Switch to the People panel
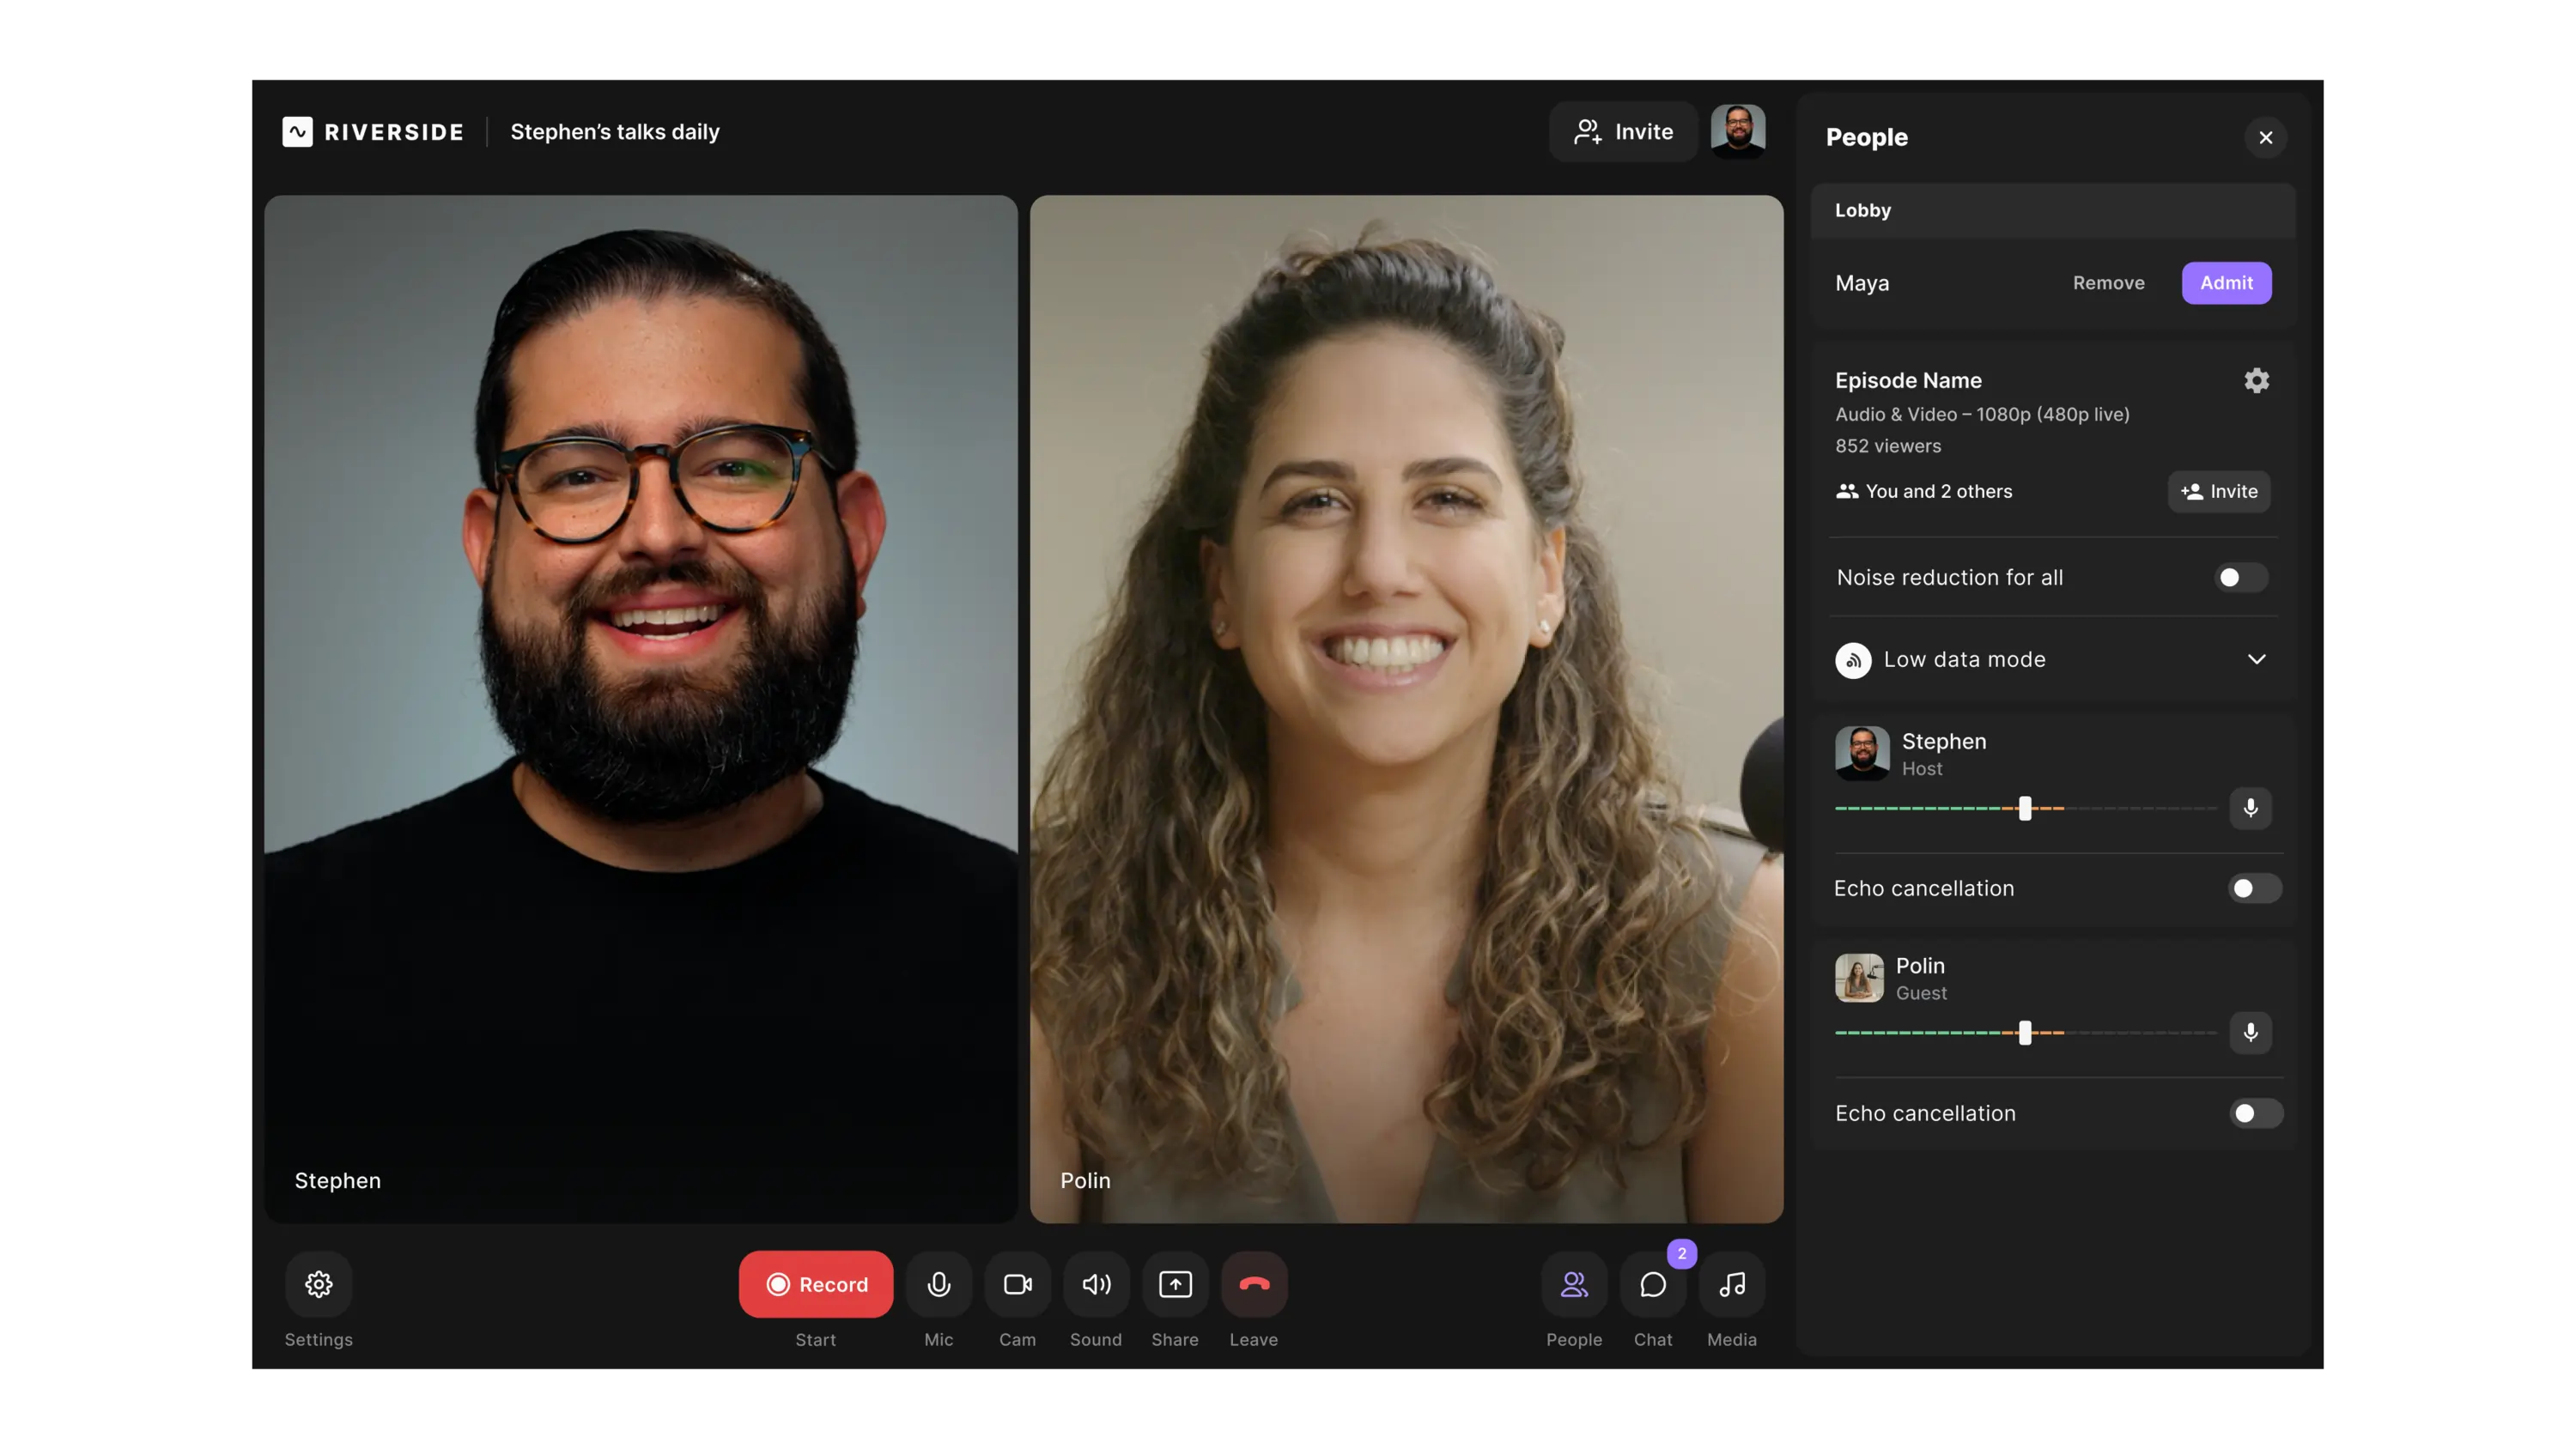This screenshot has height=1449, width=2576. (x=1573, y=1284)
